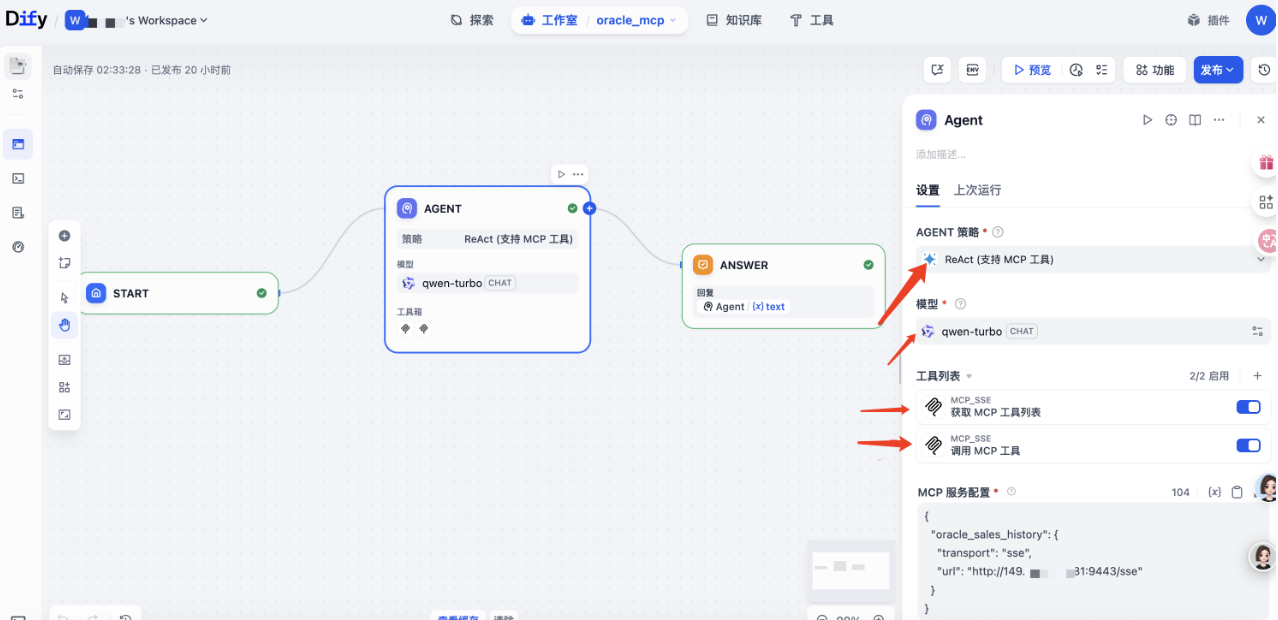The image size is (1278, 620).
Task: Click the add node plus icon
Action: [64, 235]
